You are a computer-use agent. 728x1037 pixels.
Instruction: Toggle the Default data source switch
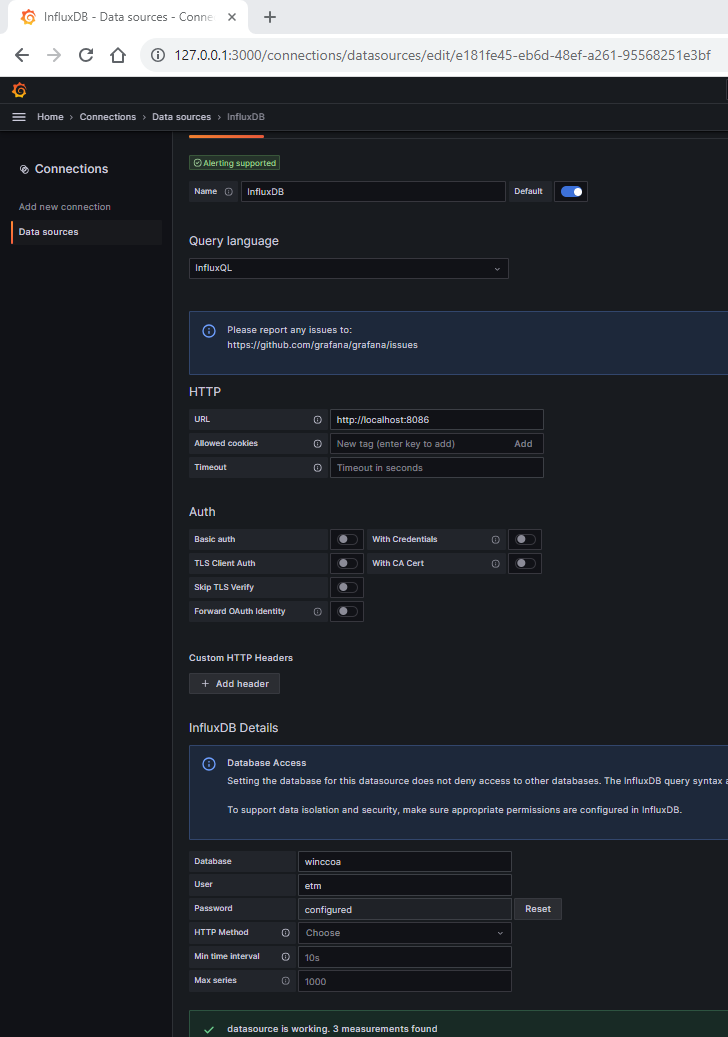[571, 192]
